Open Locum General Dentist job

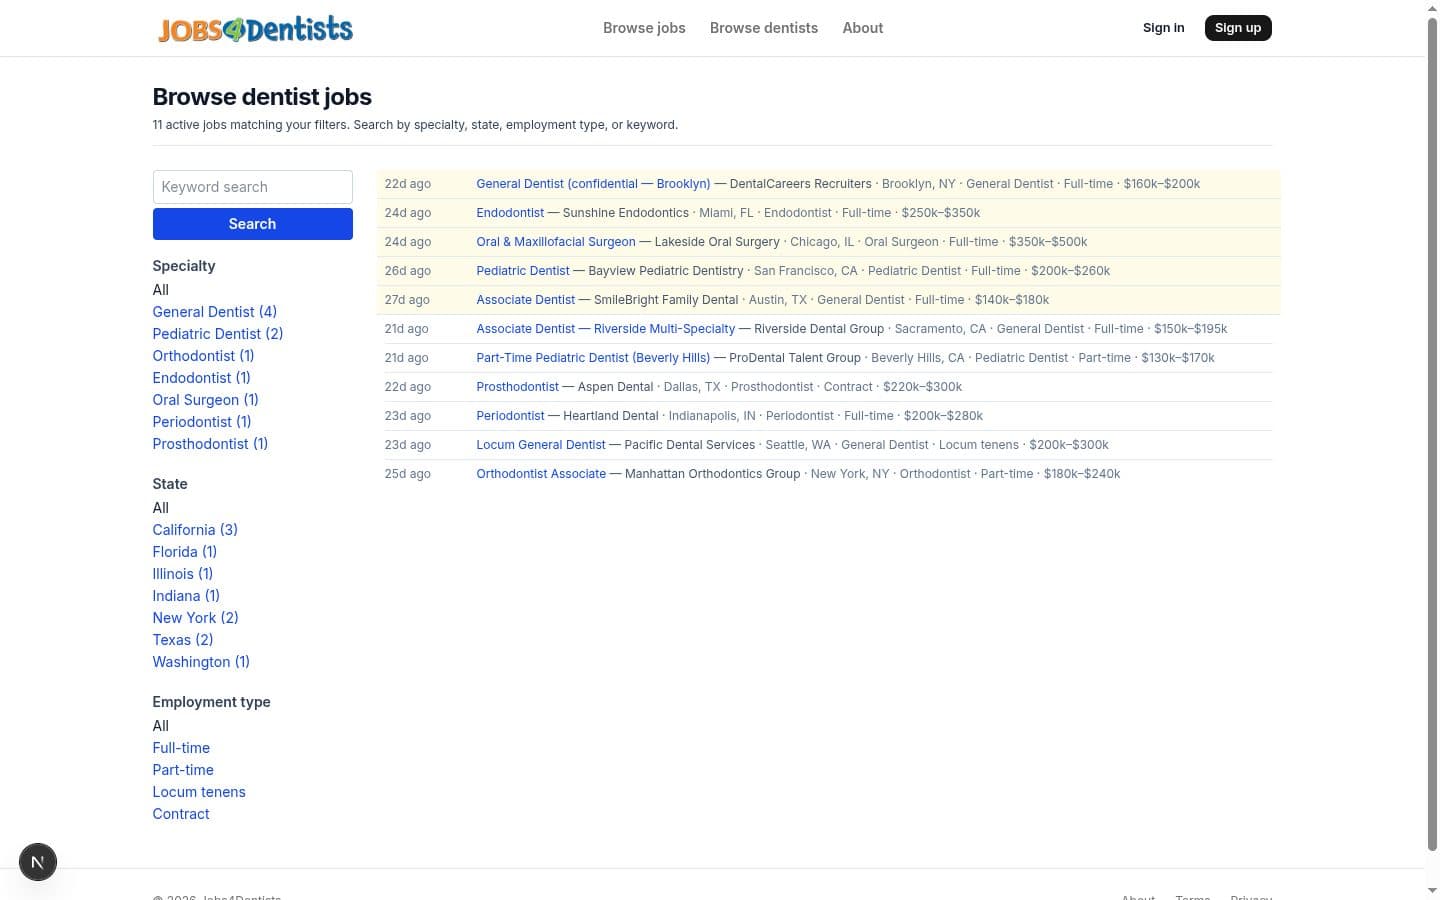(541, 445)
